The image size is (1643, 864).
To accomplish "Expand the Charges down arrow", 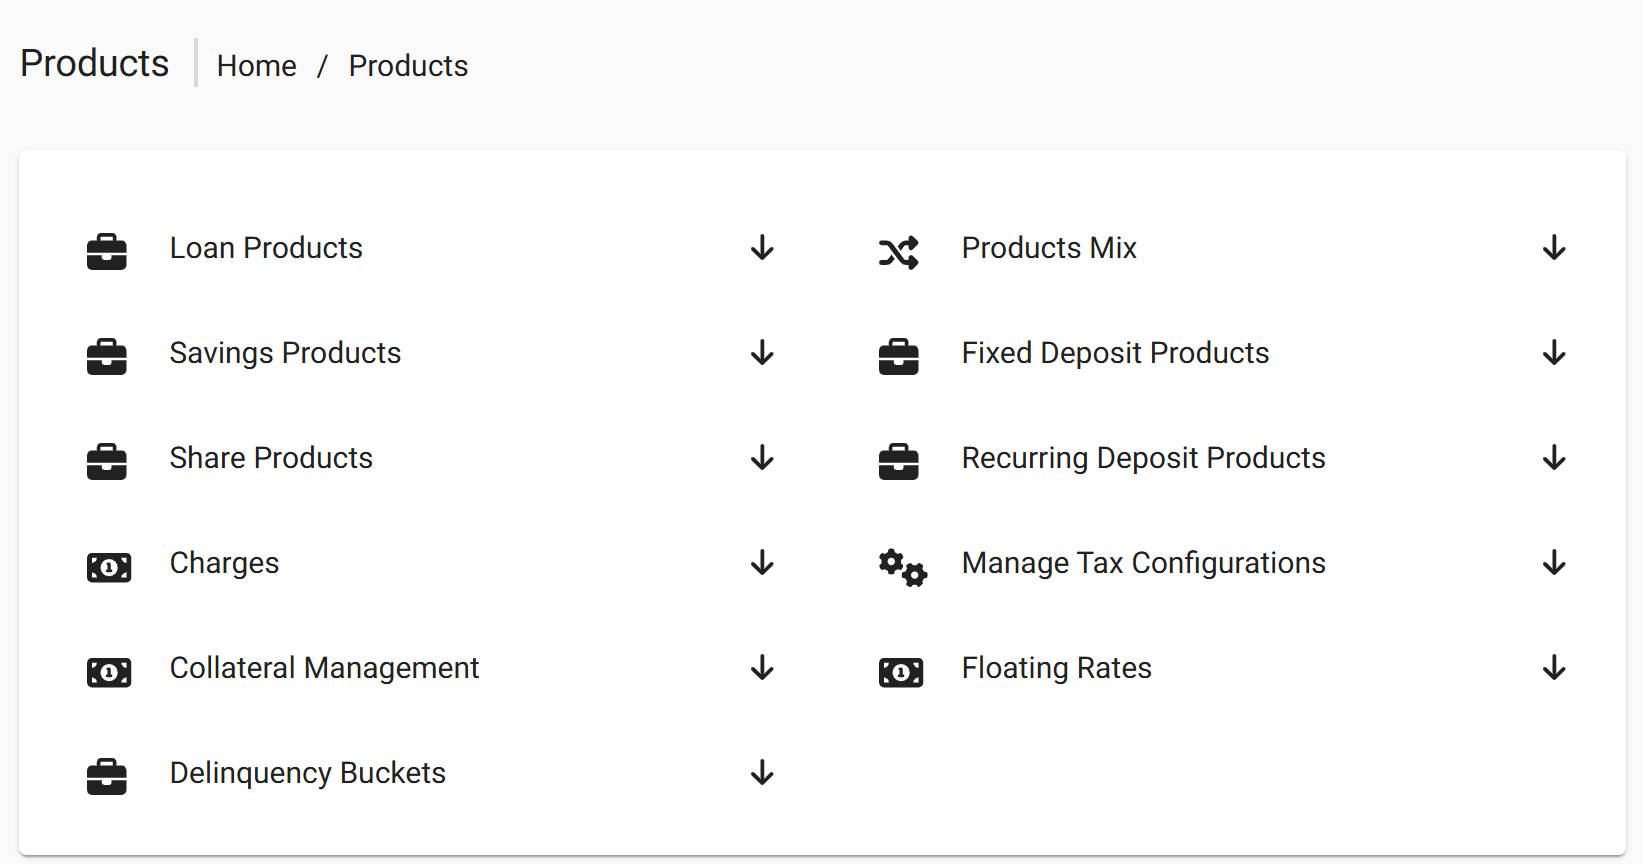I will point(762,563).
